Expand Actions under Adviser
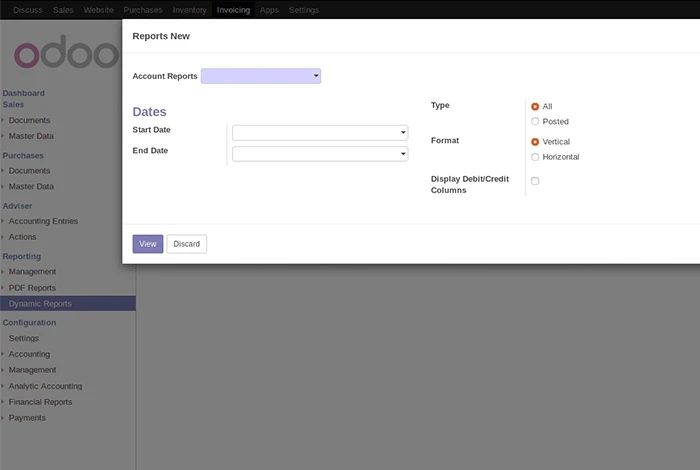700x470 pixels. [x=22, y=237]
